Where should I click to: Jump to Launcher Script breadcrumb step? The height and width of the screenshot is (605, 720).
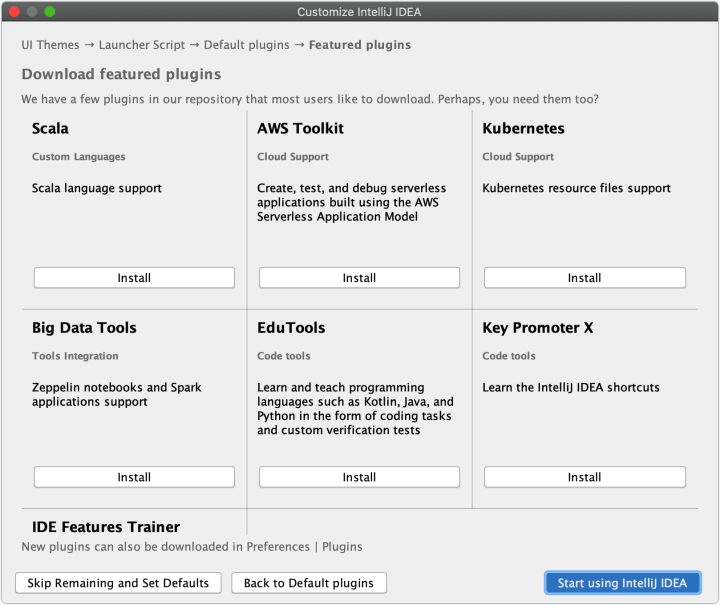(141, 45)
